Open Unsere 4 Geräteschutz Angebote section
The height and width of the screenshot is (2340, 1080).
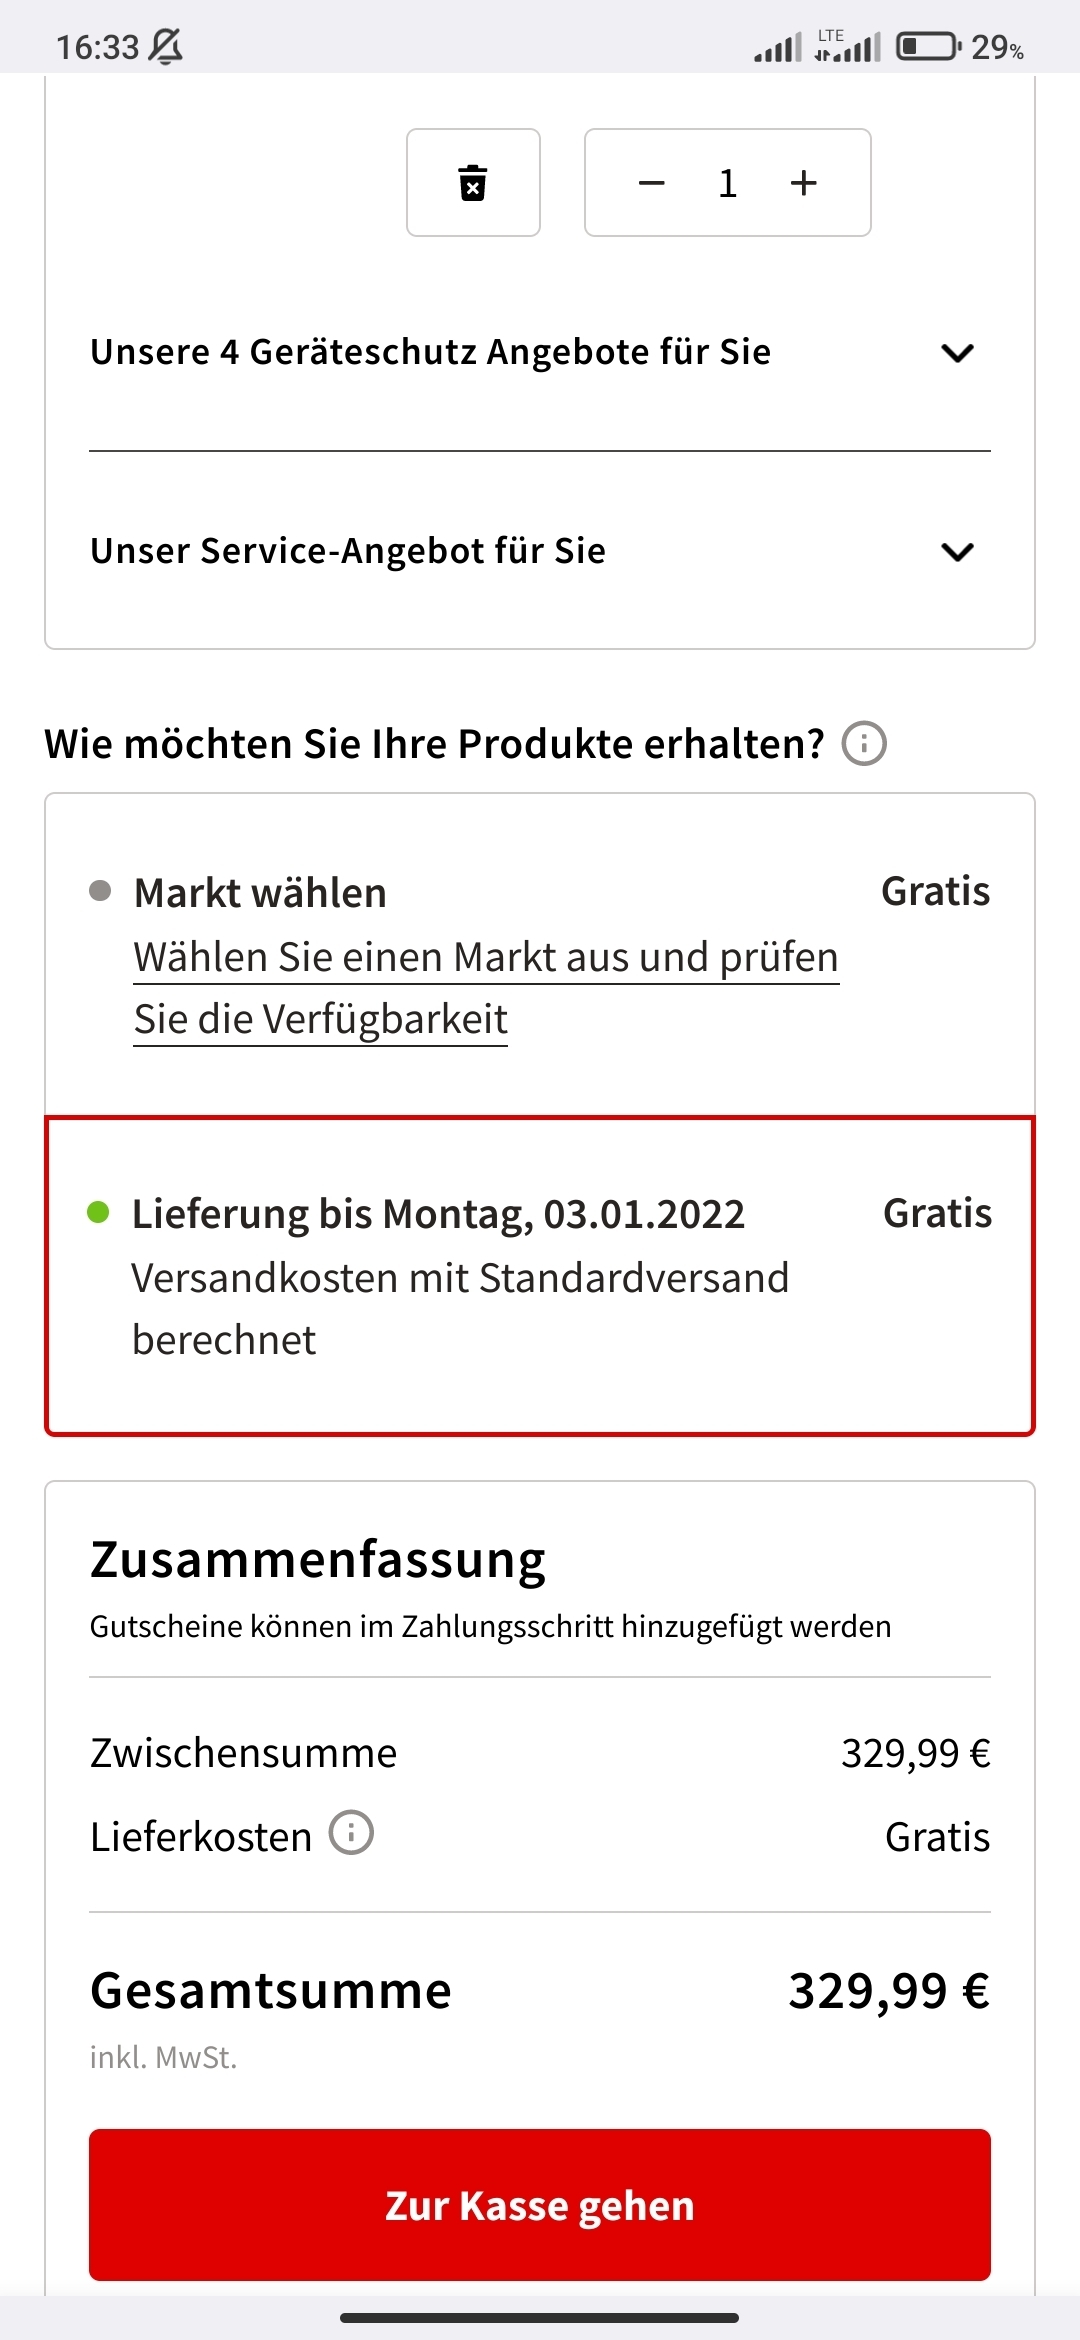540,352
